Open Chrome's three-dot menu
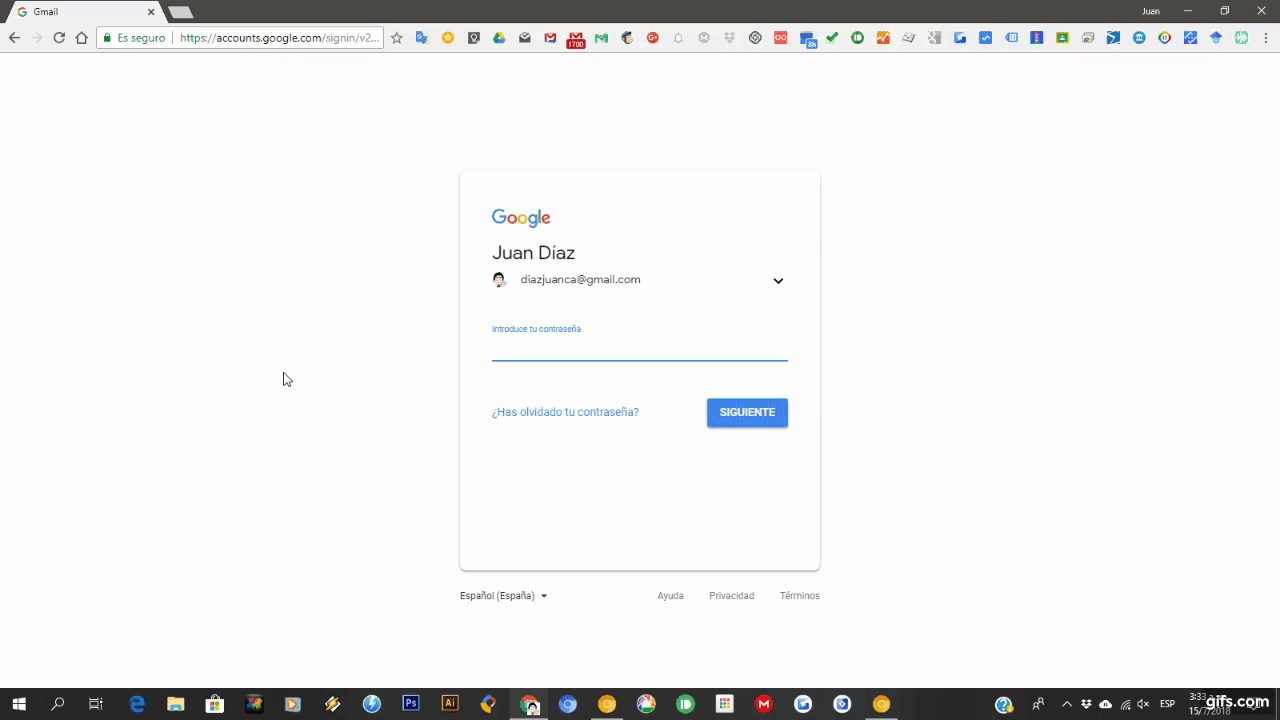1280x720 pixels. (x=1265, y=38)
